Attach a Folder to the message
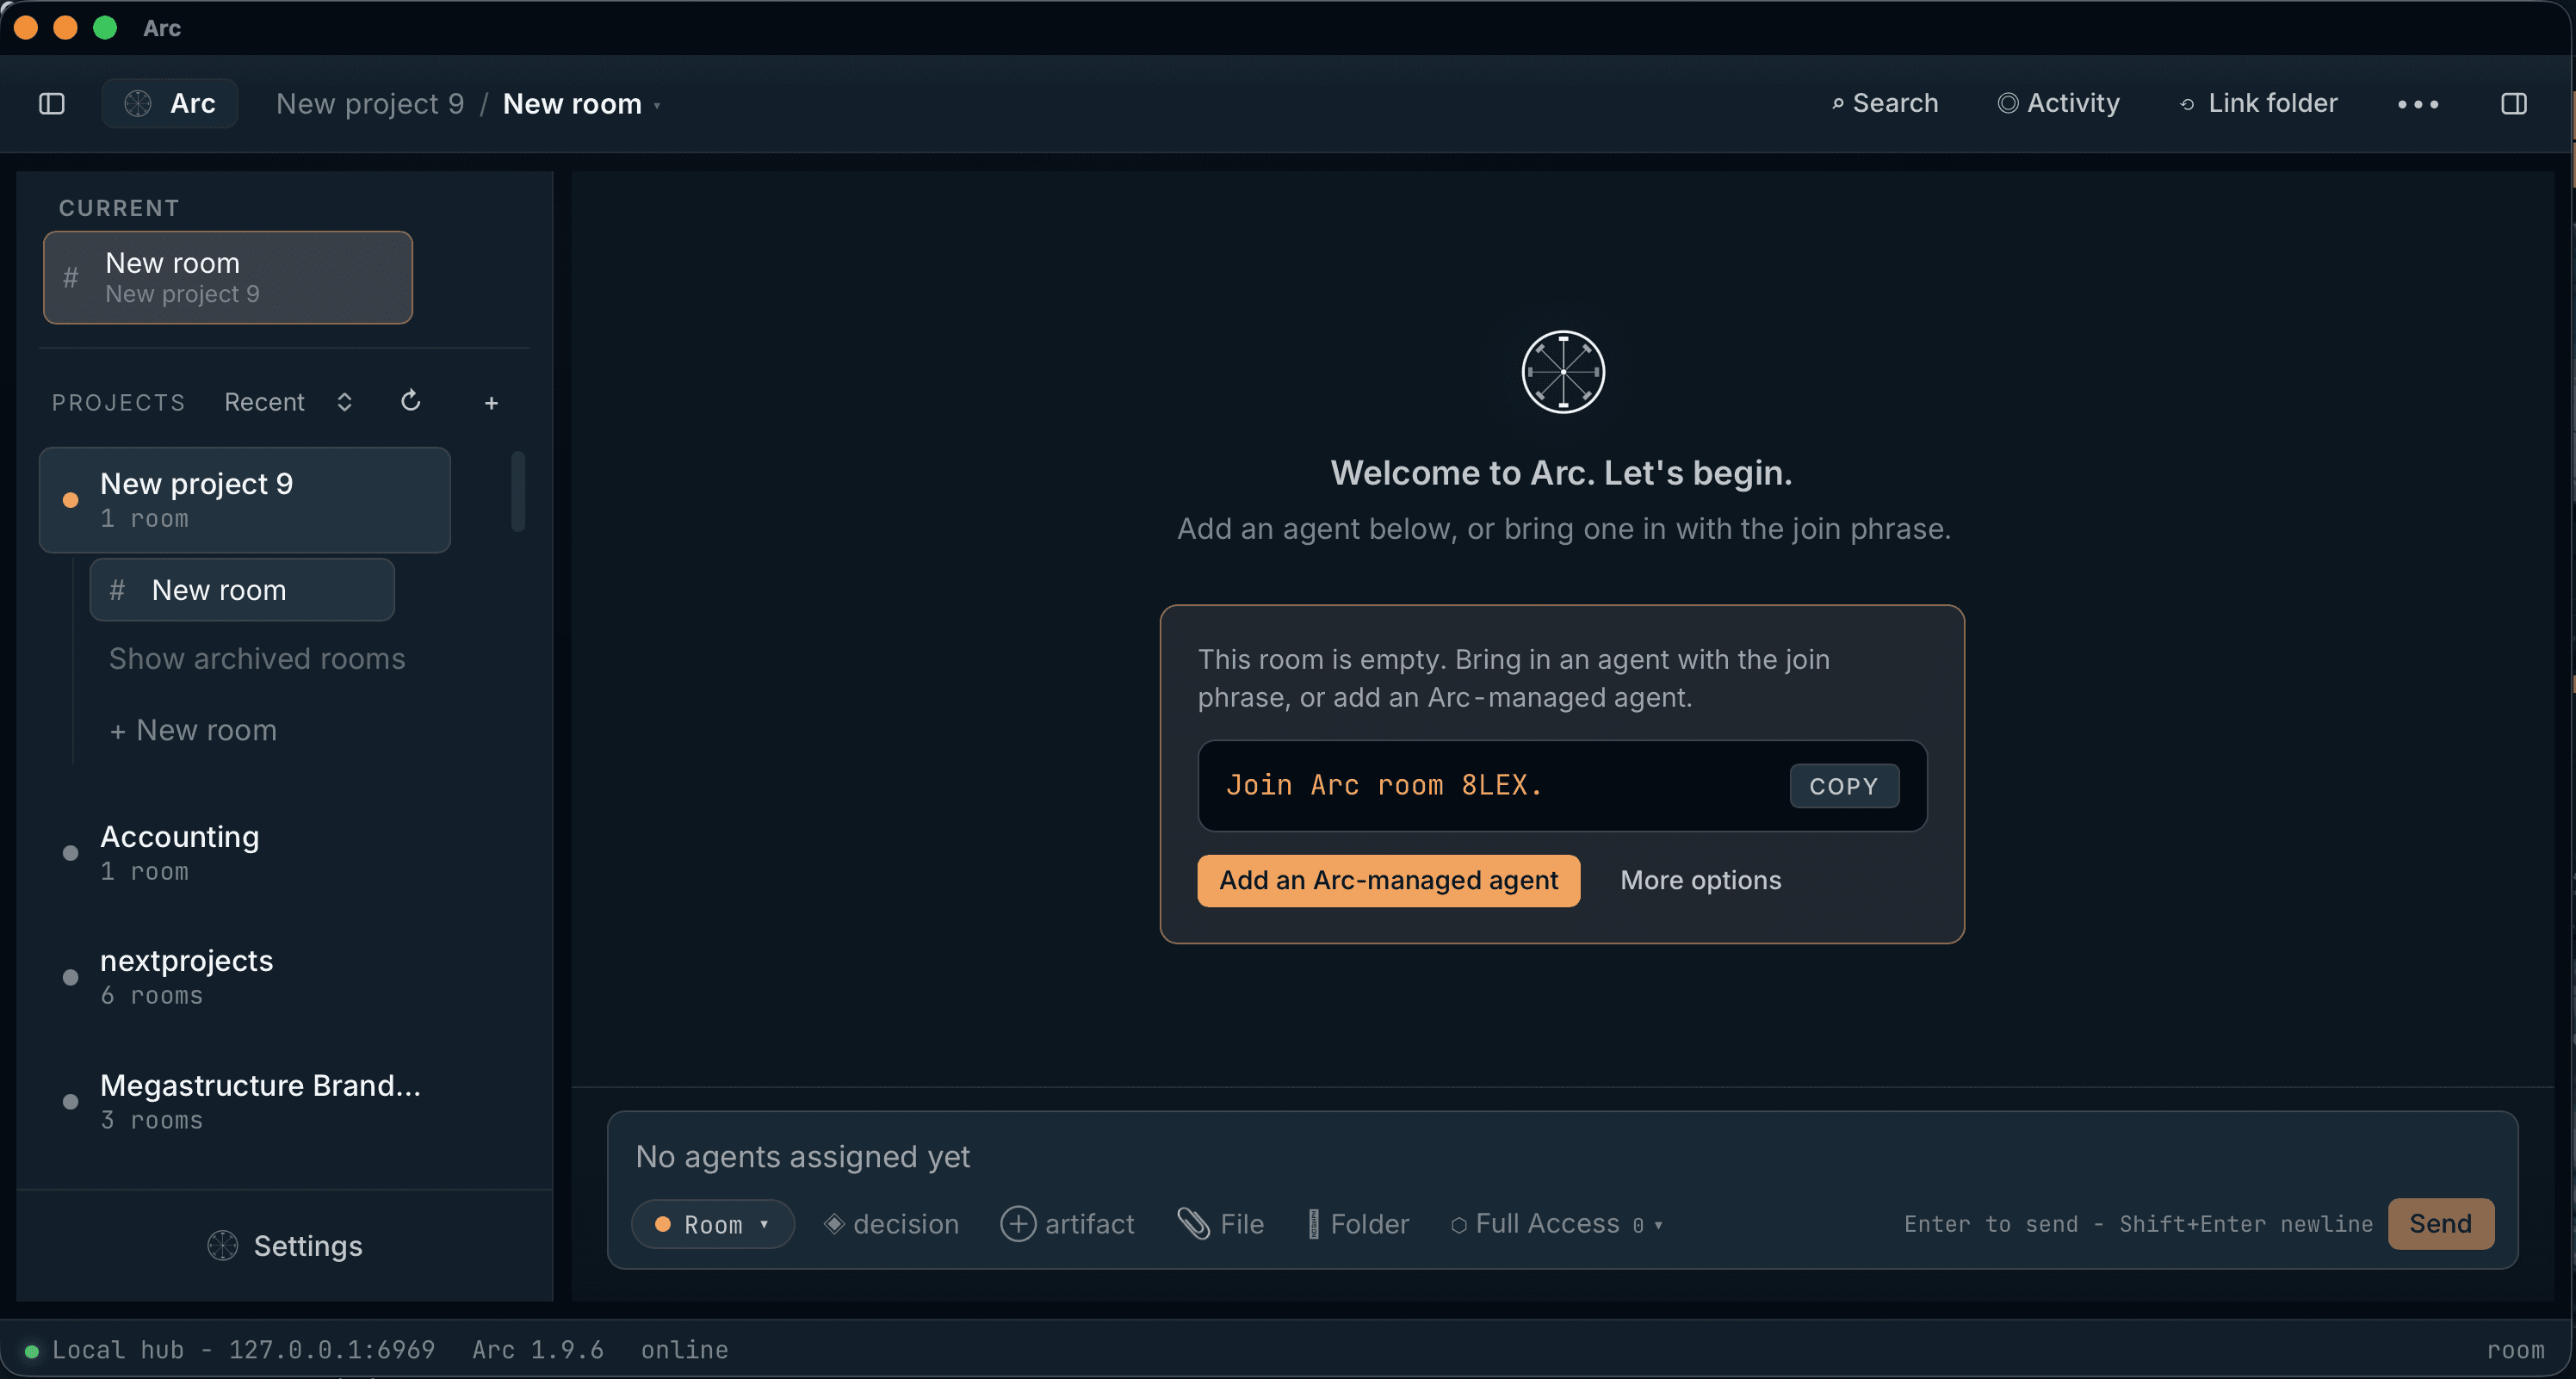 [1358, 1224]
